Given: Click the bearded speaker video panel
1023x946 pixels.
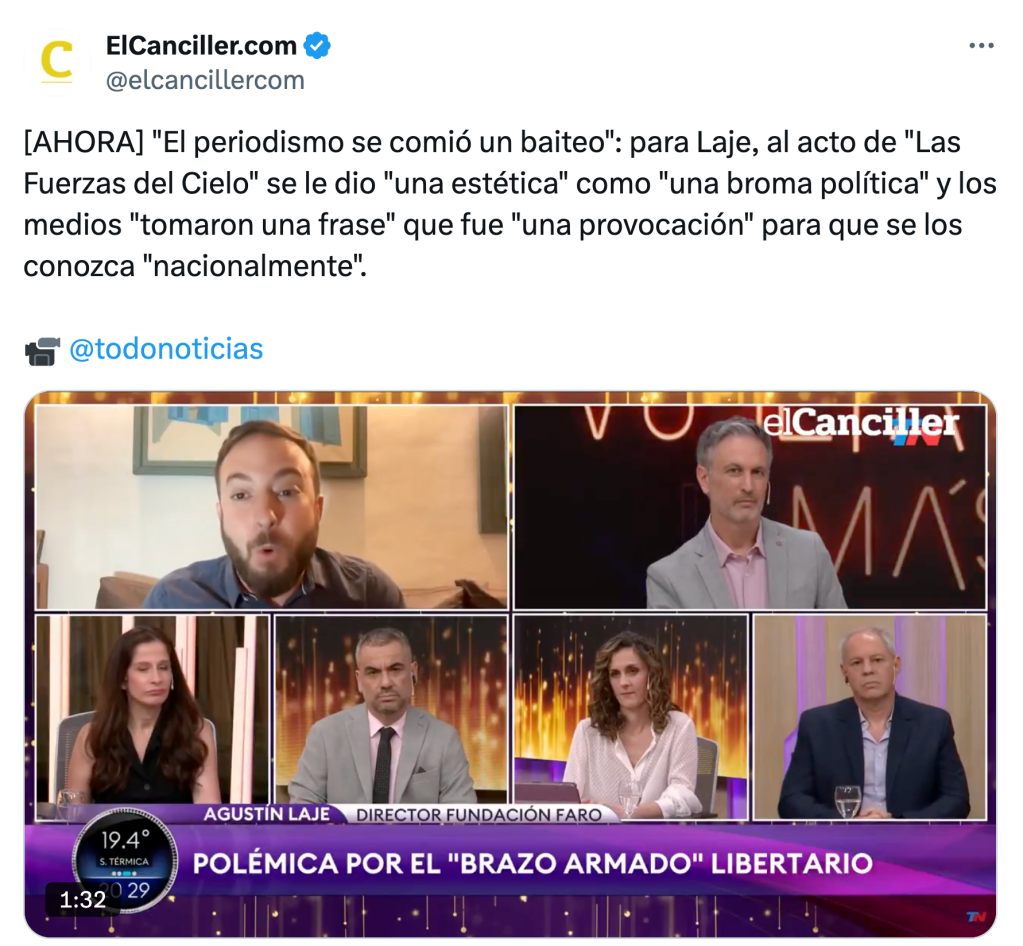Looking at the screenshot, I should point(271,508).
